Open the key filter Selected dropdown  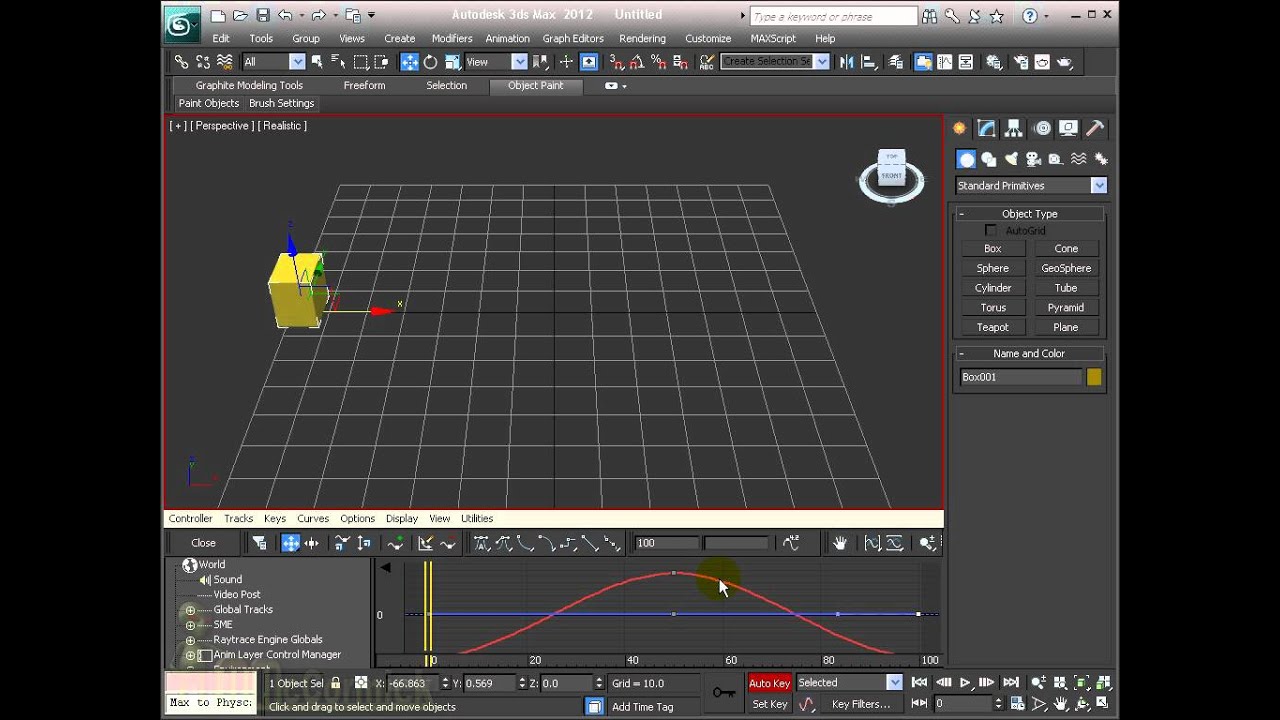pos(849,683)
